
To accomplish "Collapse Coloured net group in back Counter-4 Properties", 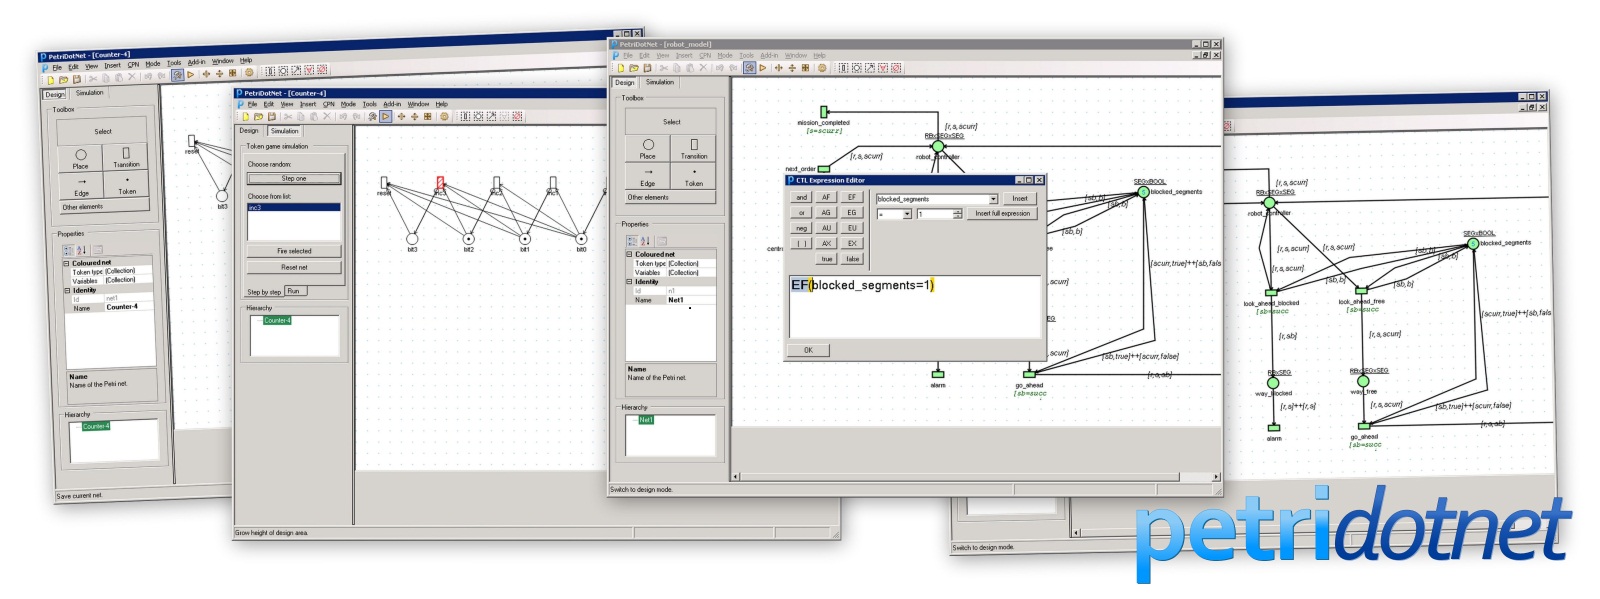I will [x=67, y=264].
